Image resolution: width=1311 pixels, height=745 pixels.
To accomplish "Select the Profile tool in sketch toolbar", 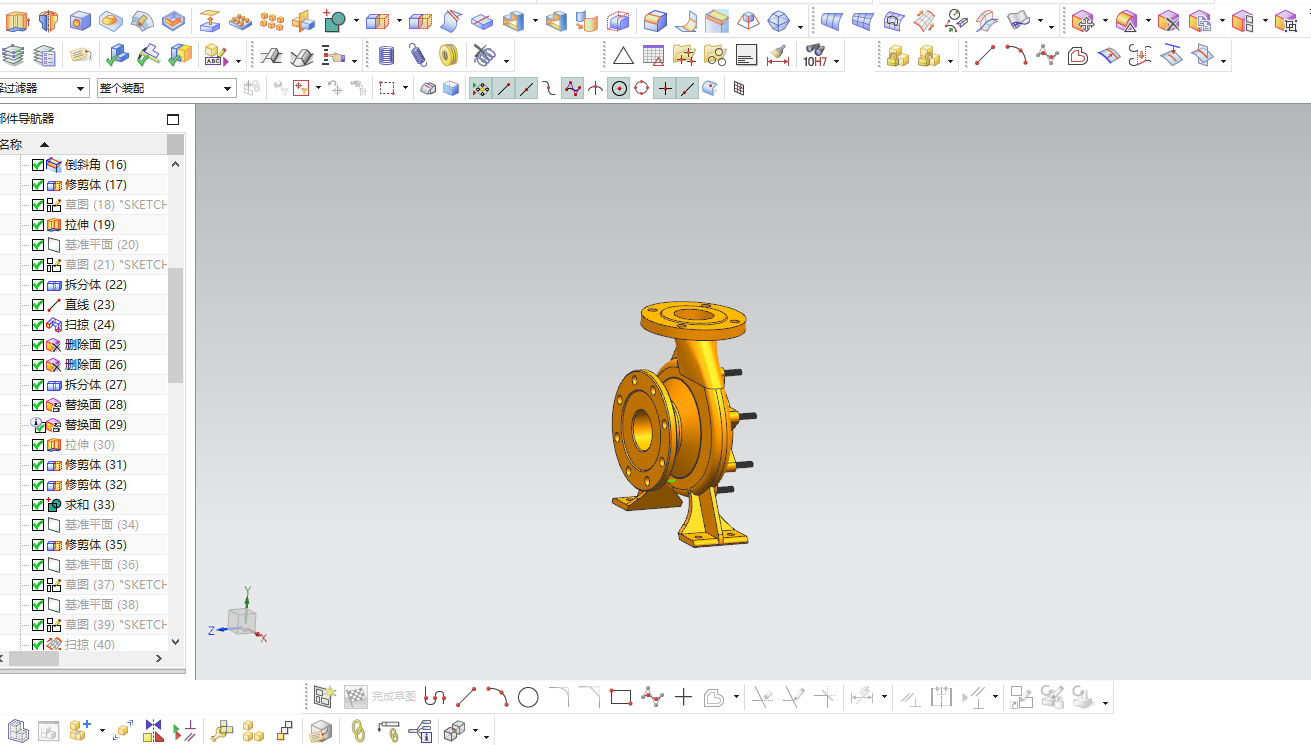I will (435, 697).
